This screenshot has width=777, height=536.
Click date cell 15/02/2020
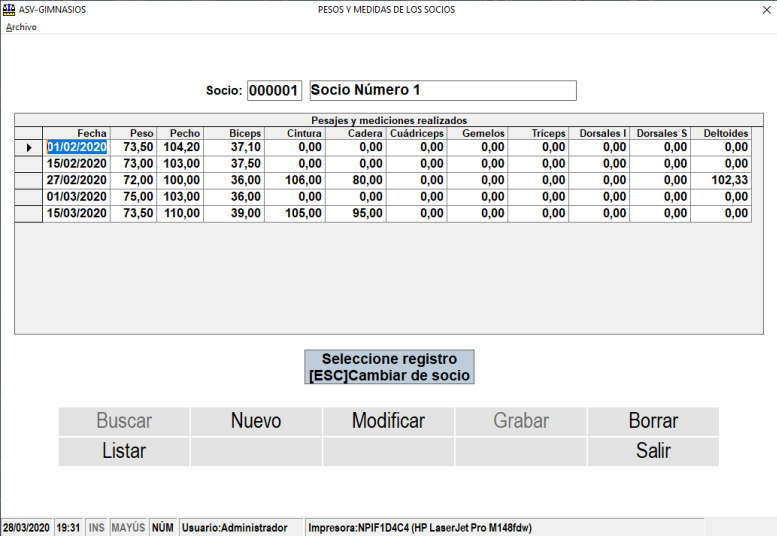click(x=77, y=164)
